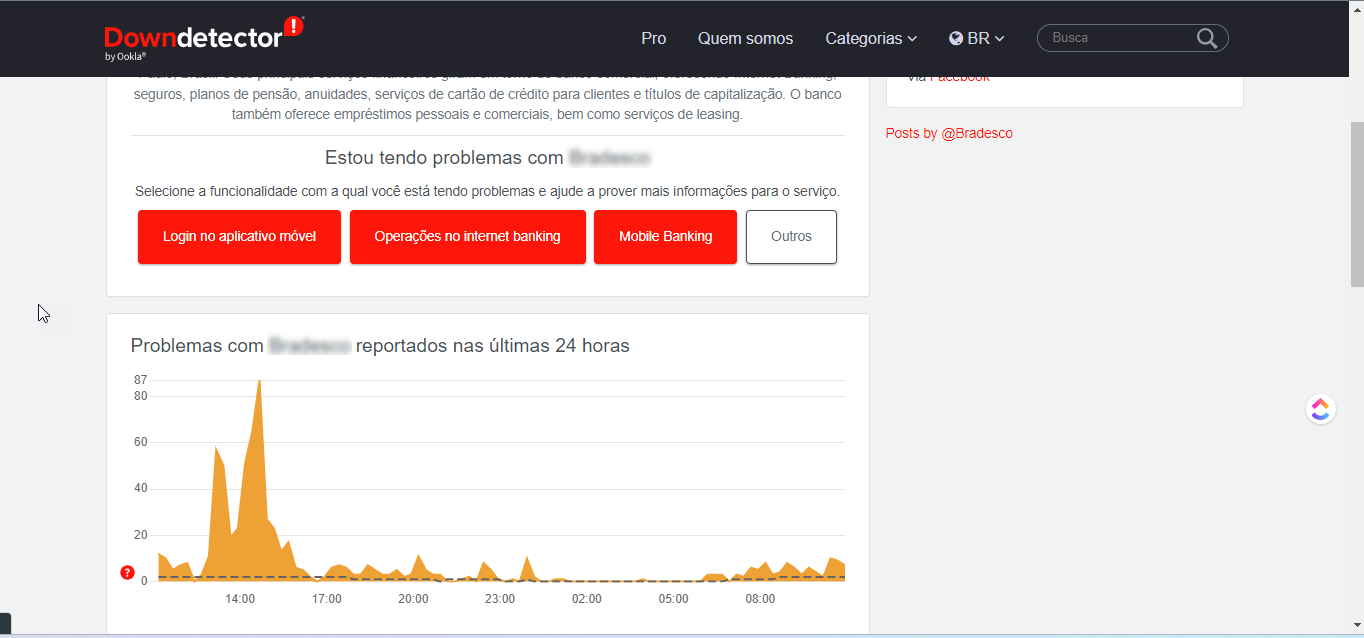Viewport: 1364px width, 638px height.
Task: Go to Quem somos page
Action: 745,39
